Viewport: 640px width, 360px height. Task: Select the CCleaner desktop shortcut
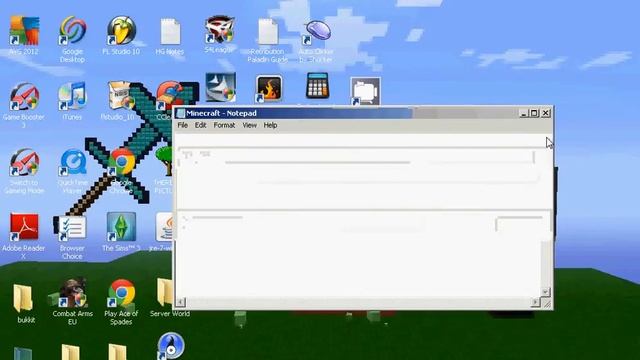click(168, 95)
